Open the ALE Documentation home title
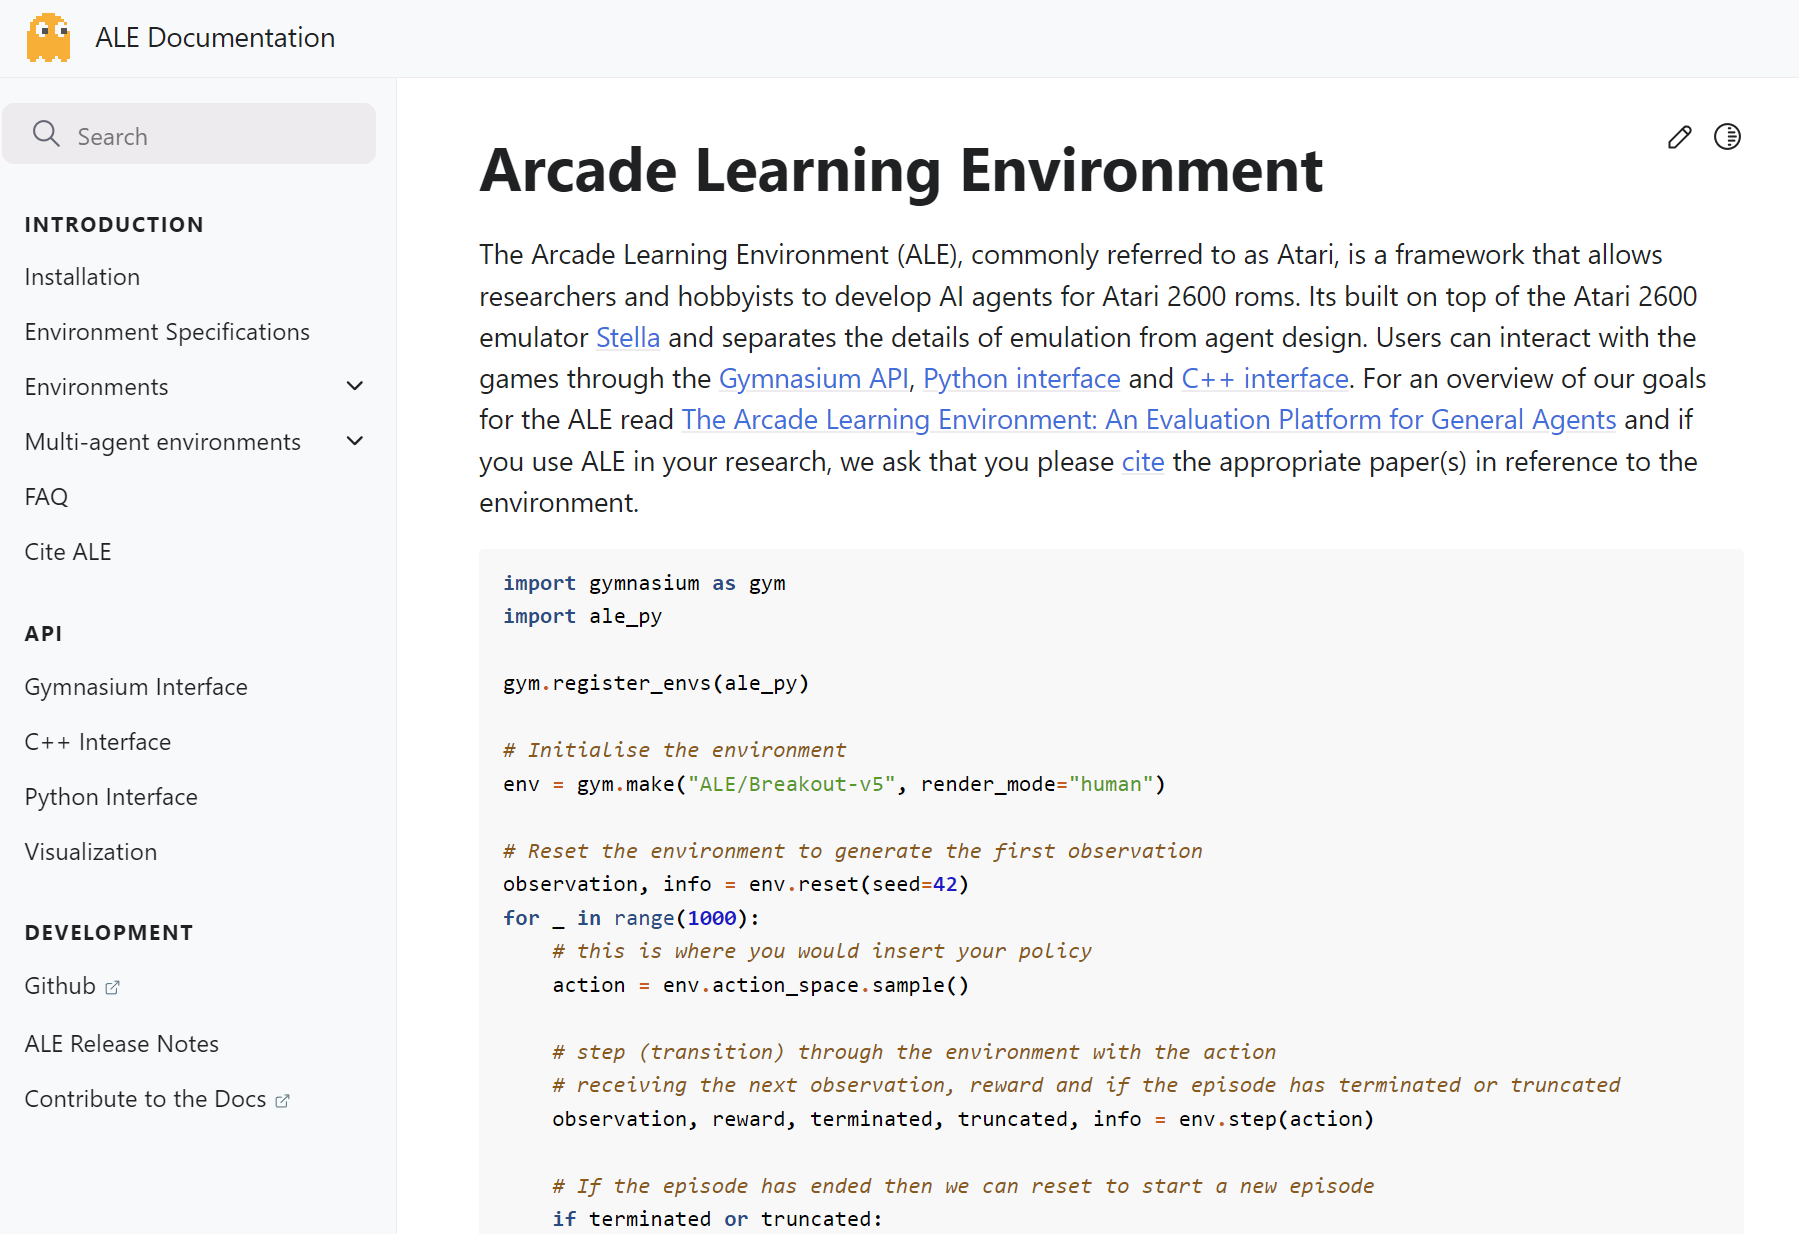Screen dimensions: 1799x1234 (x=215, y=38)
